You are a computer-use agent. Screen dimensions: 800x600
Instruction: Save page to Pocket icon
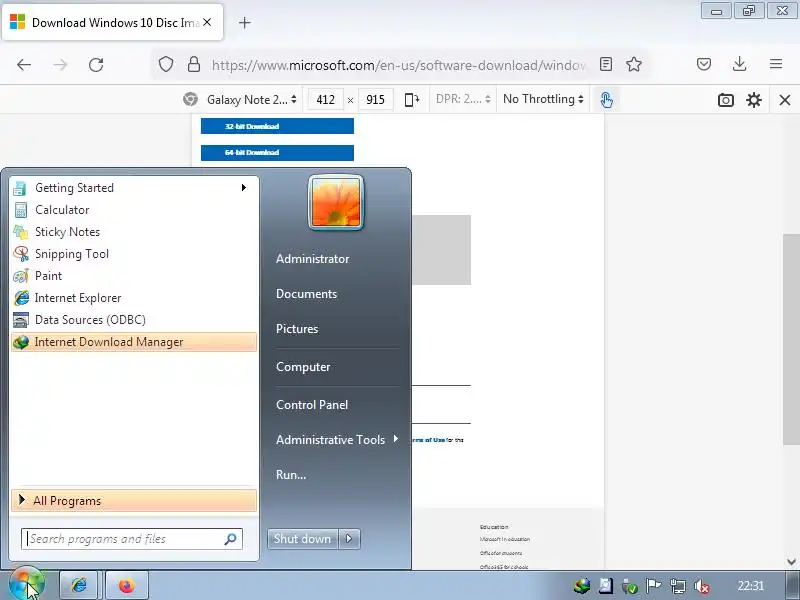coord(704,64)
